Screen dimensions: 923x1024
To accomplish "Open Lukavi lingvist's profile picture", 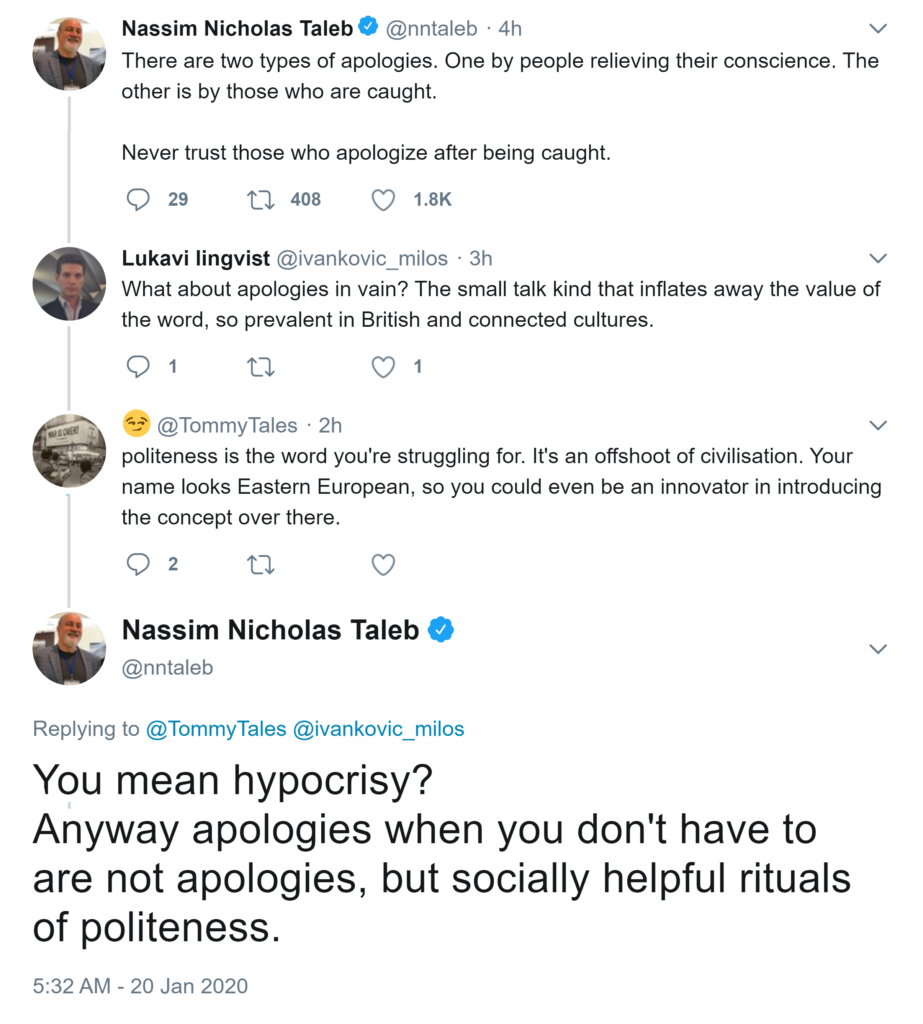I will tap(69, 283).
